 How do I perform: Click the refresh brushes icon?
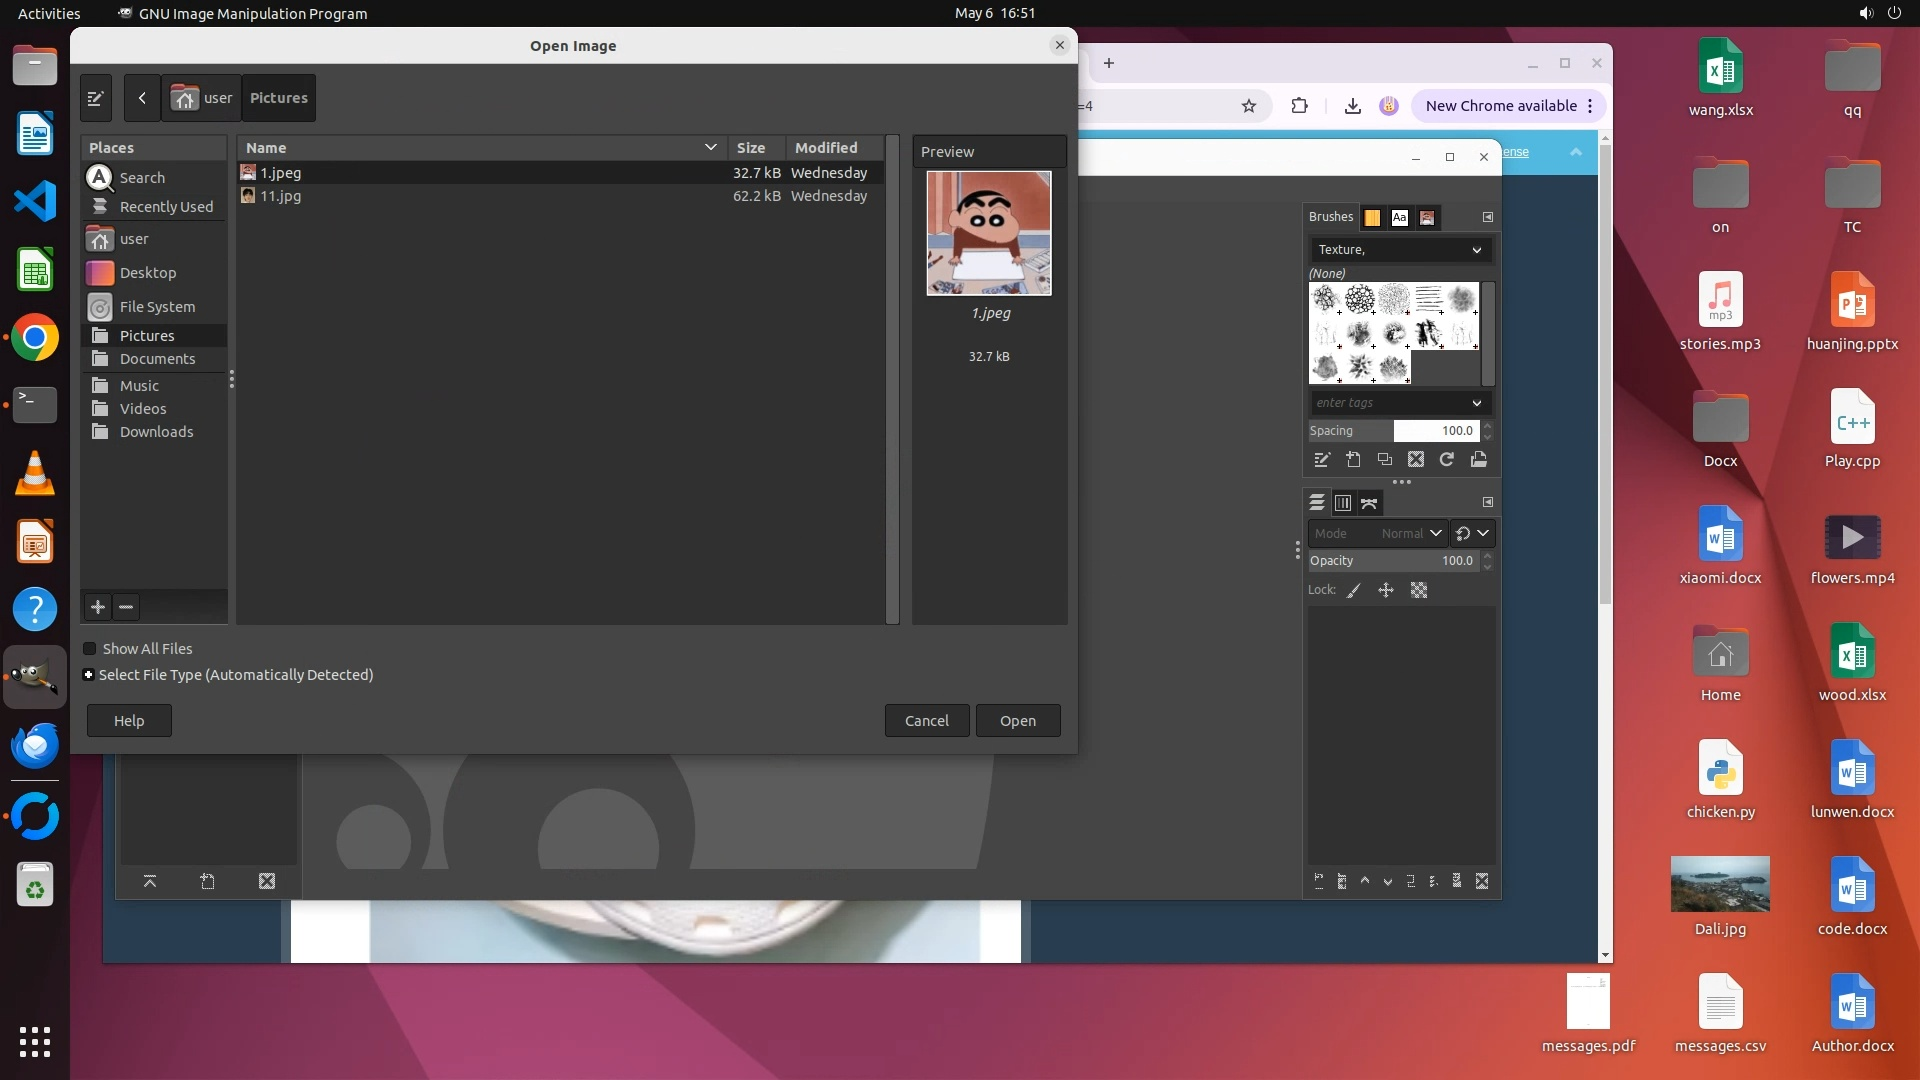1446,460
